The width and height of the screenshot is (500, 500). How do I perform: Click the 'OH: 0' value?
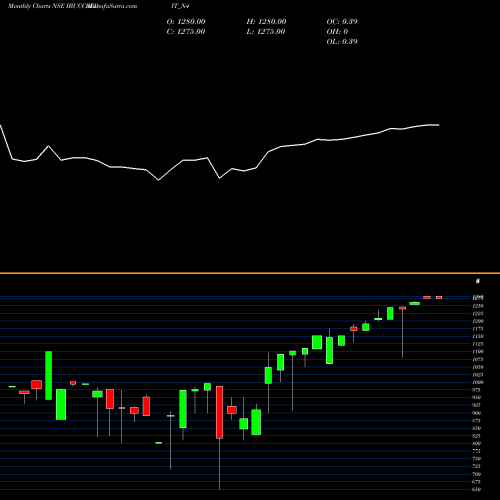(x=337, y=32)
